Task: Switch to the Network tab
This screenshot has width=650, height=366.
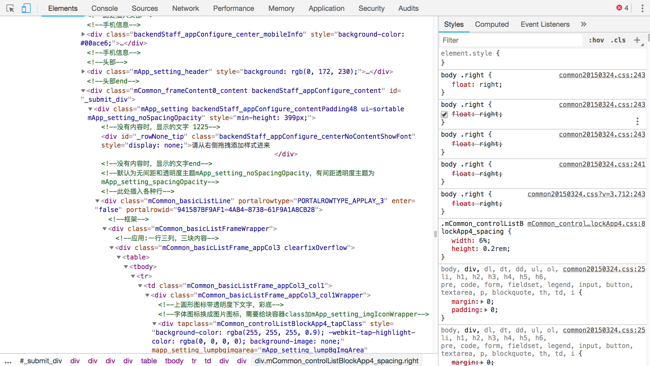Action: tap(185, 8)
